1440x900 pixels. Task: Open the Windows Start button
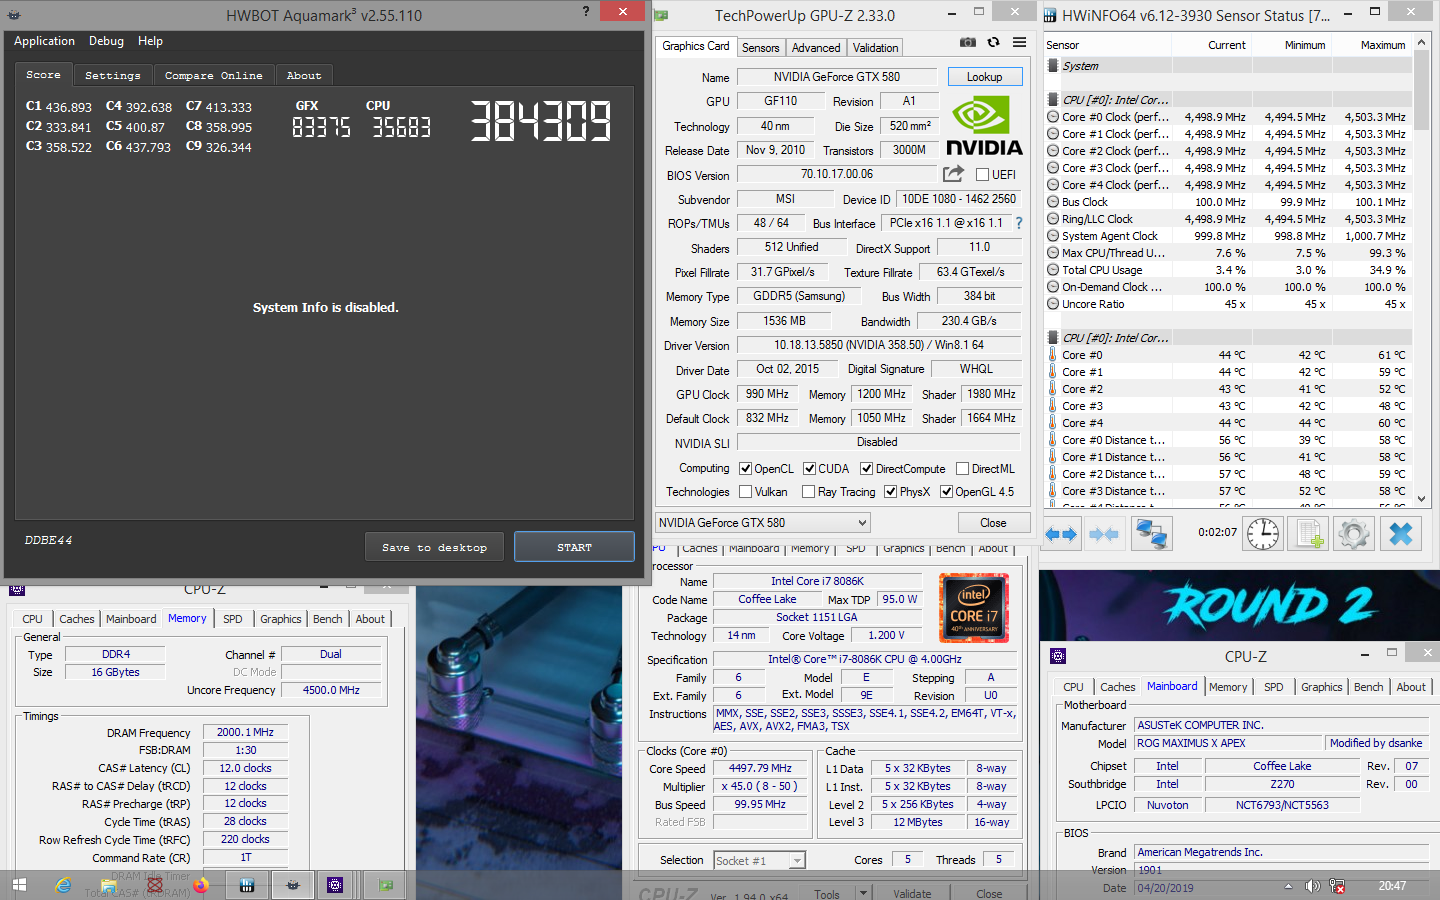pos(19,885)
